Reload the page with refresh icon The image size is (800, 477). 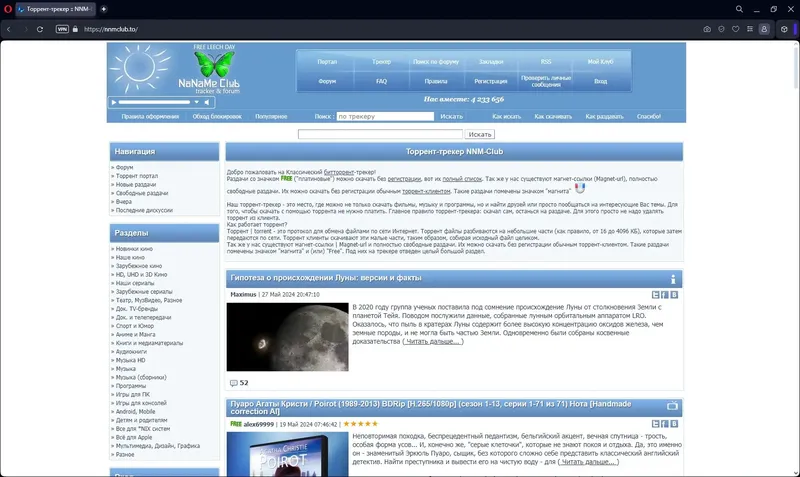[40, 29]
